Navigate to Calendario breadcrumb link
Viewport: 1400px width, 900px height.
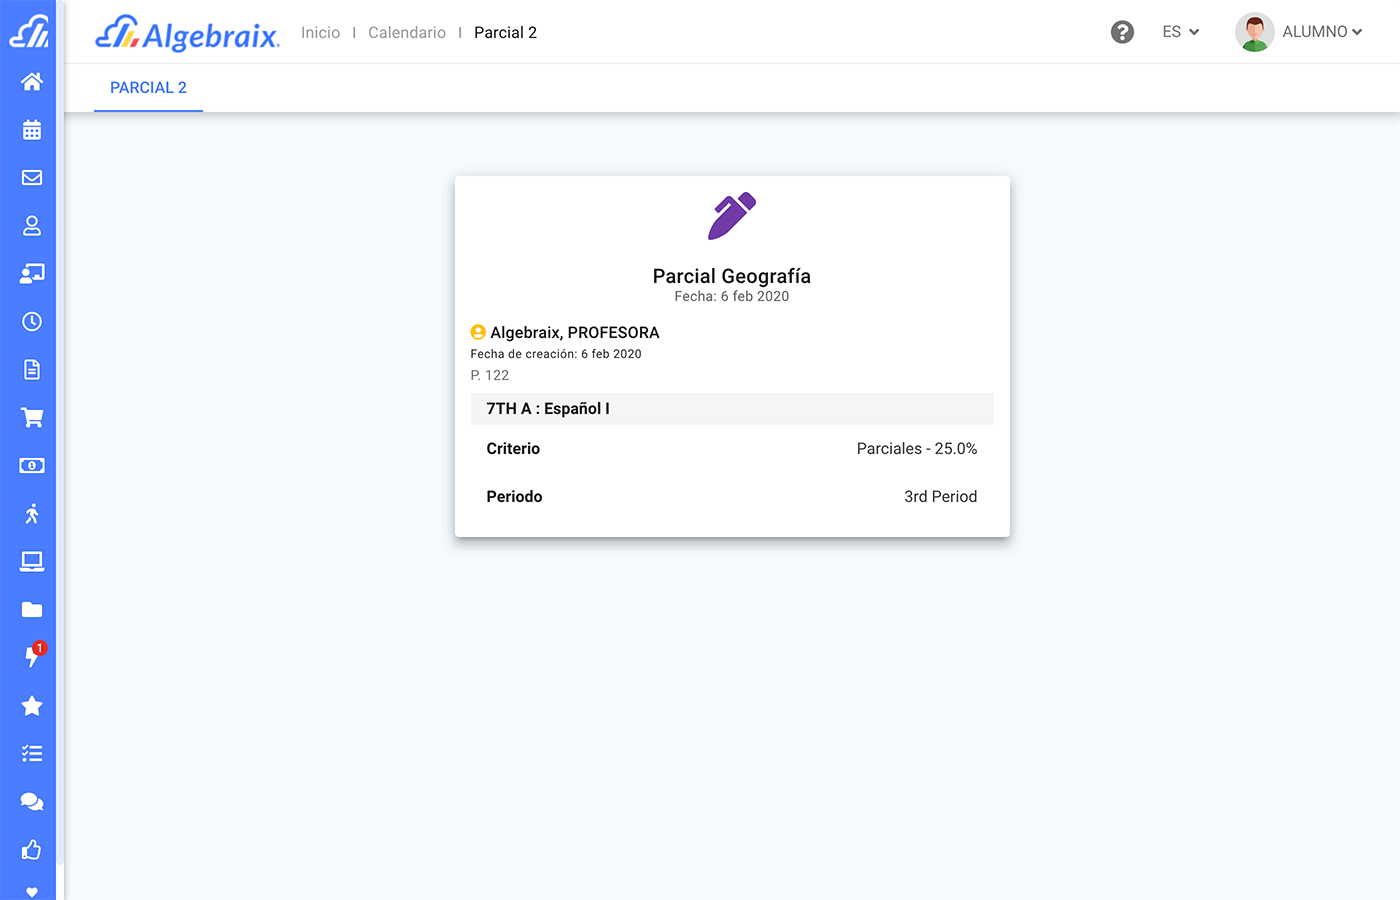coord(407,33)
